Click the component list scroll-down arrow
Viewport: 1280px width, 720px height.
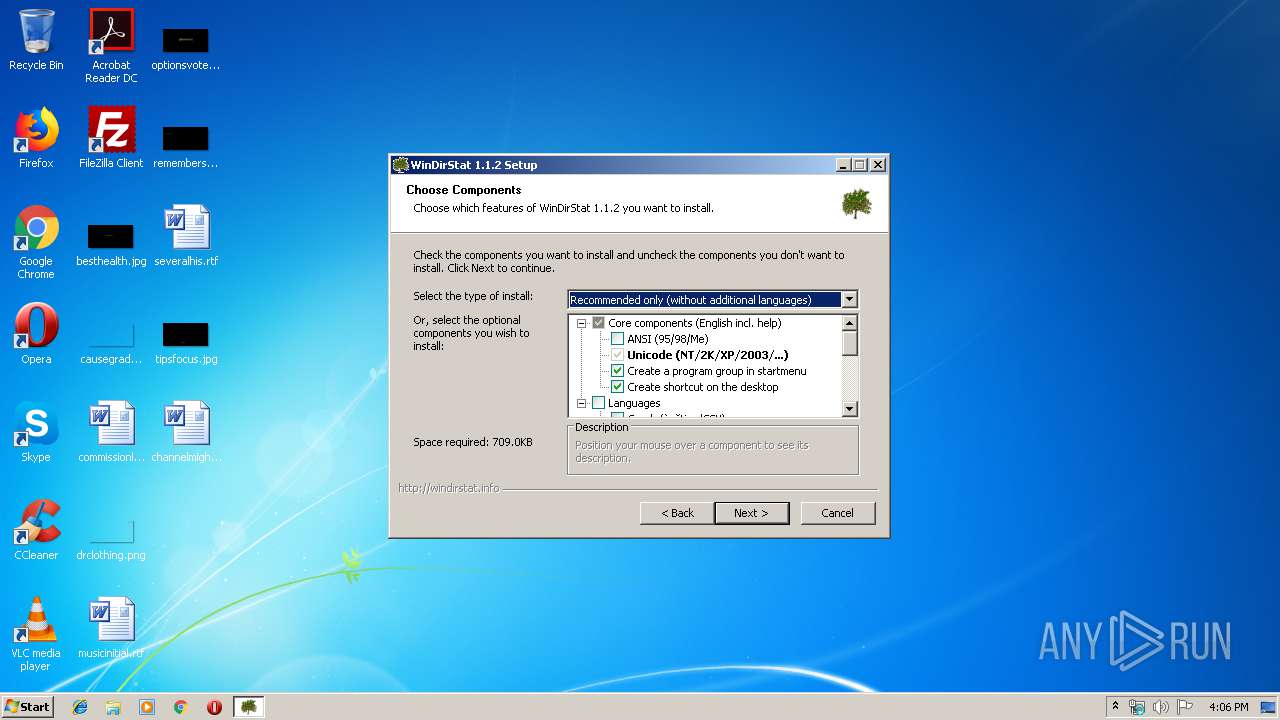(850, 409)
